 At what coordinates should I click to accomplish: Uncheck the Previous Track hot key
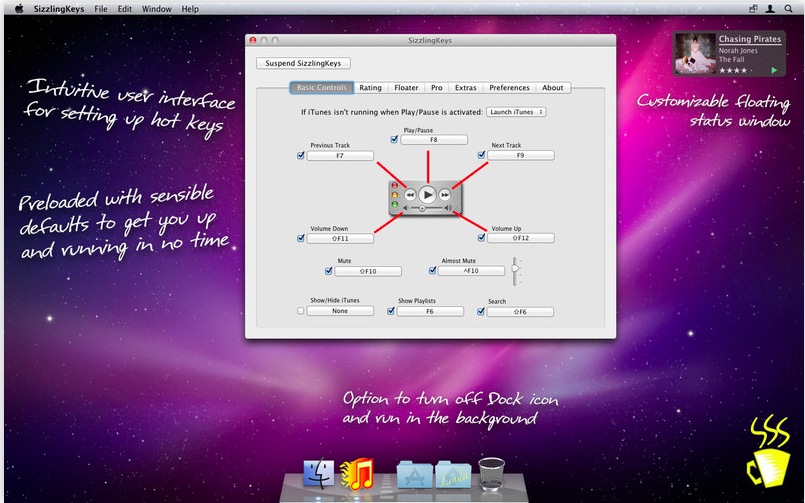[301, 155]
